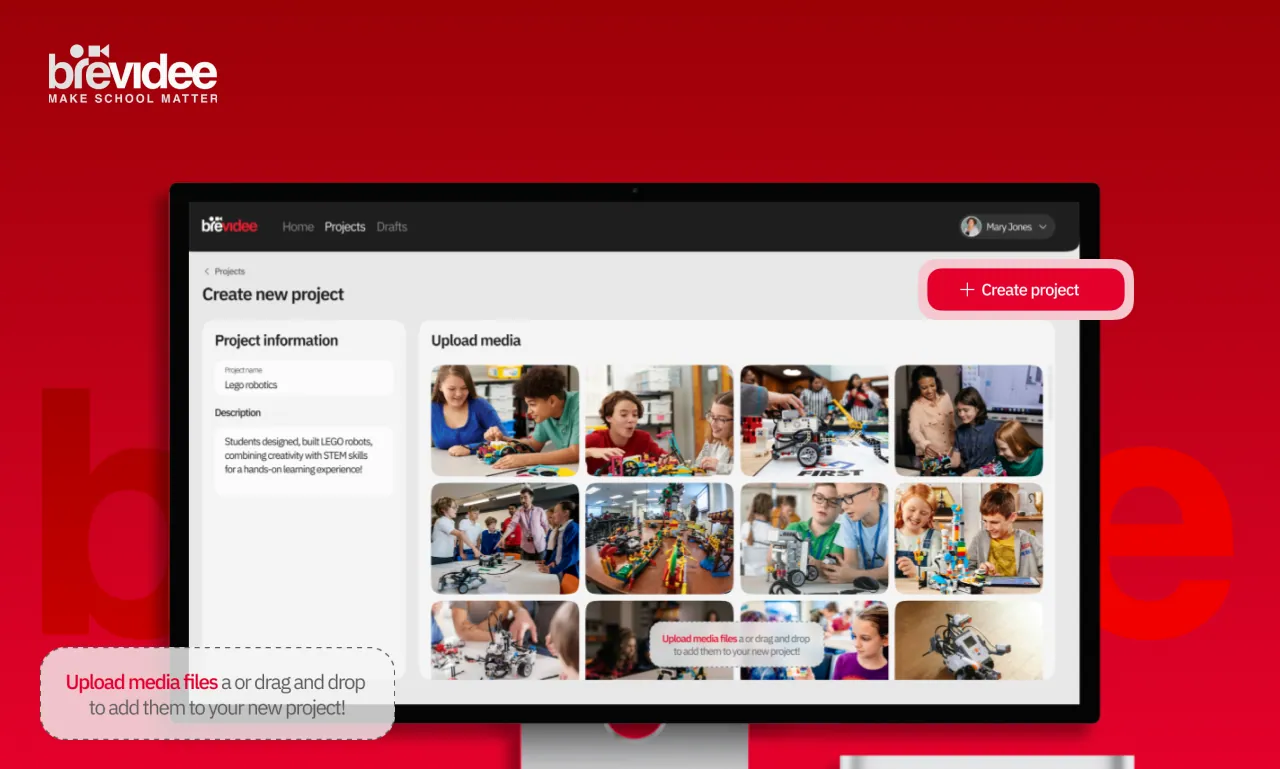
Task: Select thumbnail showing FIRST robotics competition table
Action: [814, 420]
